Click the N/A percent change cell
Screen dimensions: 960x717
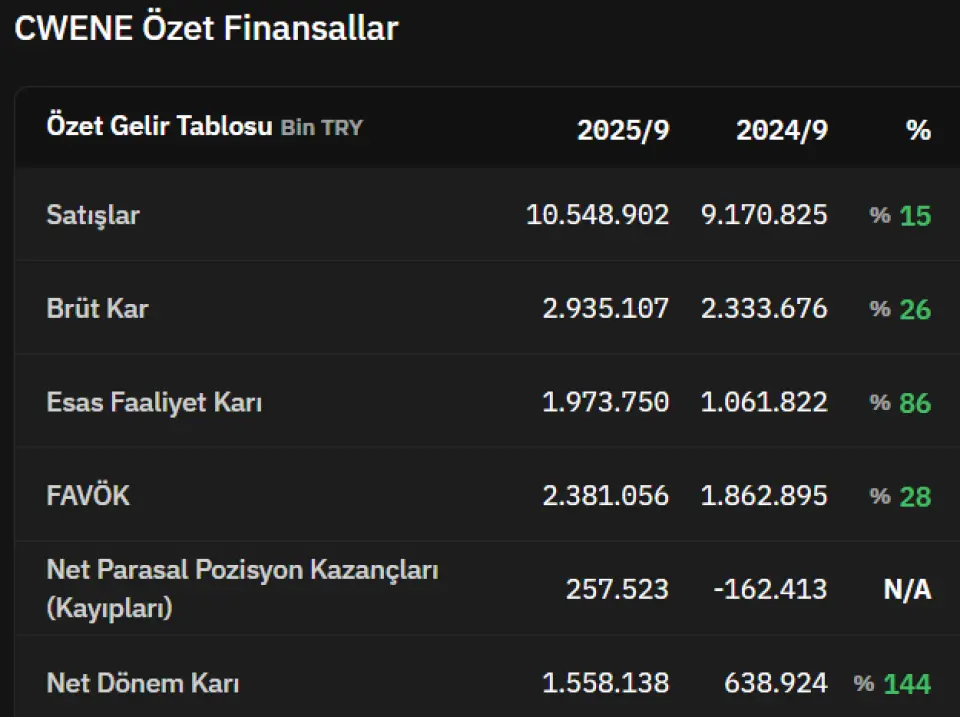pos(907,590)
